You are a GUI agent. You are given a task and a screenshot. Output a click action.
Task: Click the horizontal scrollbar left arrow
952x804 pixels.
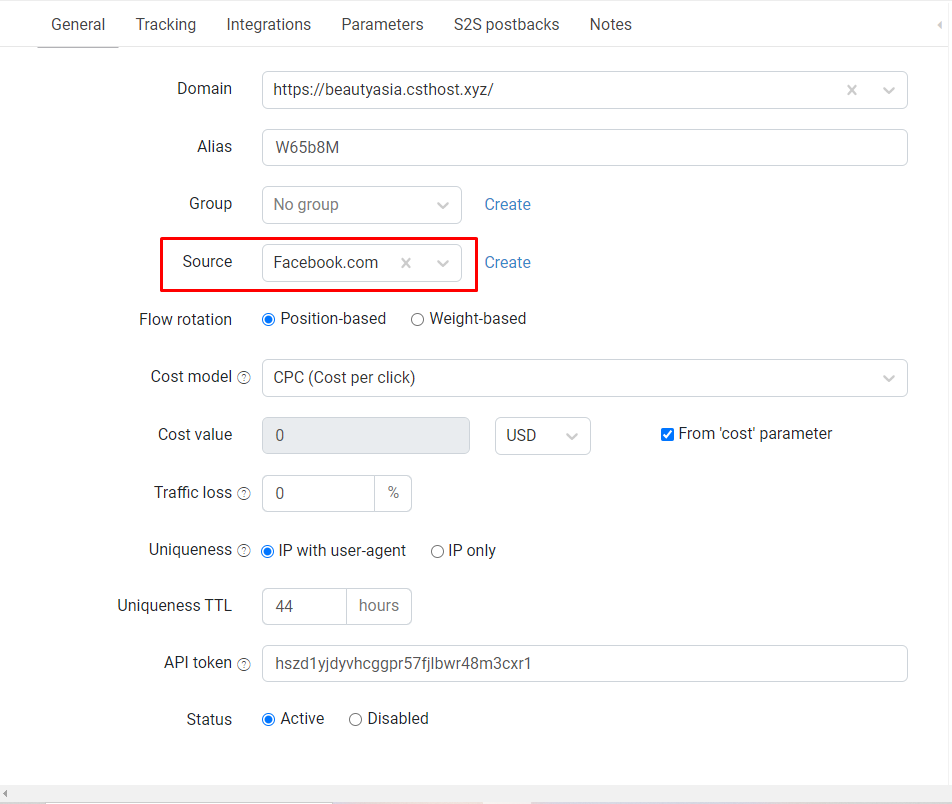(5, 793)
